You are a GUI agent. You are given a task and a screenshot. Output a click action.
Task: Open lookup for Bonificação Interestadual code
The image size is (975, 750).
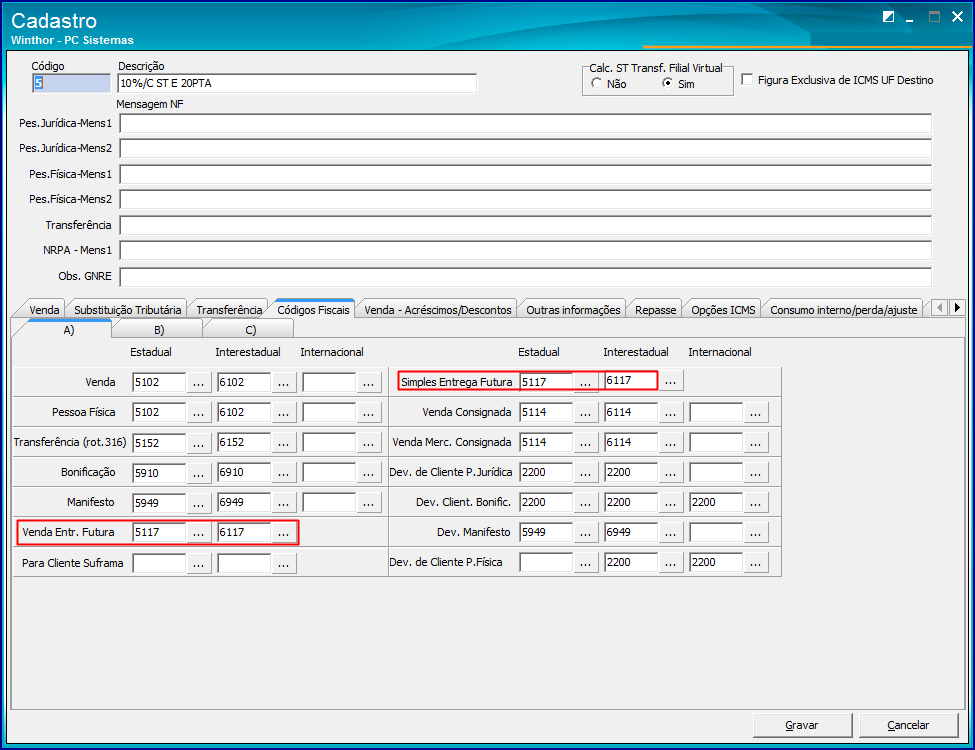tap(284, 473)
